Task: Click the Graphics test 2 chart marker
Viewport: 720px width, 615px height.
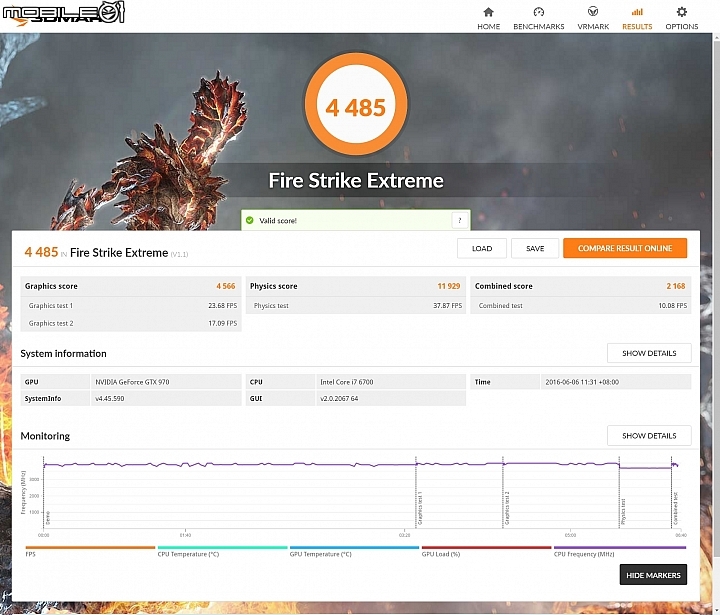Action: point(507,508)
